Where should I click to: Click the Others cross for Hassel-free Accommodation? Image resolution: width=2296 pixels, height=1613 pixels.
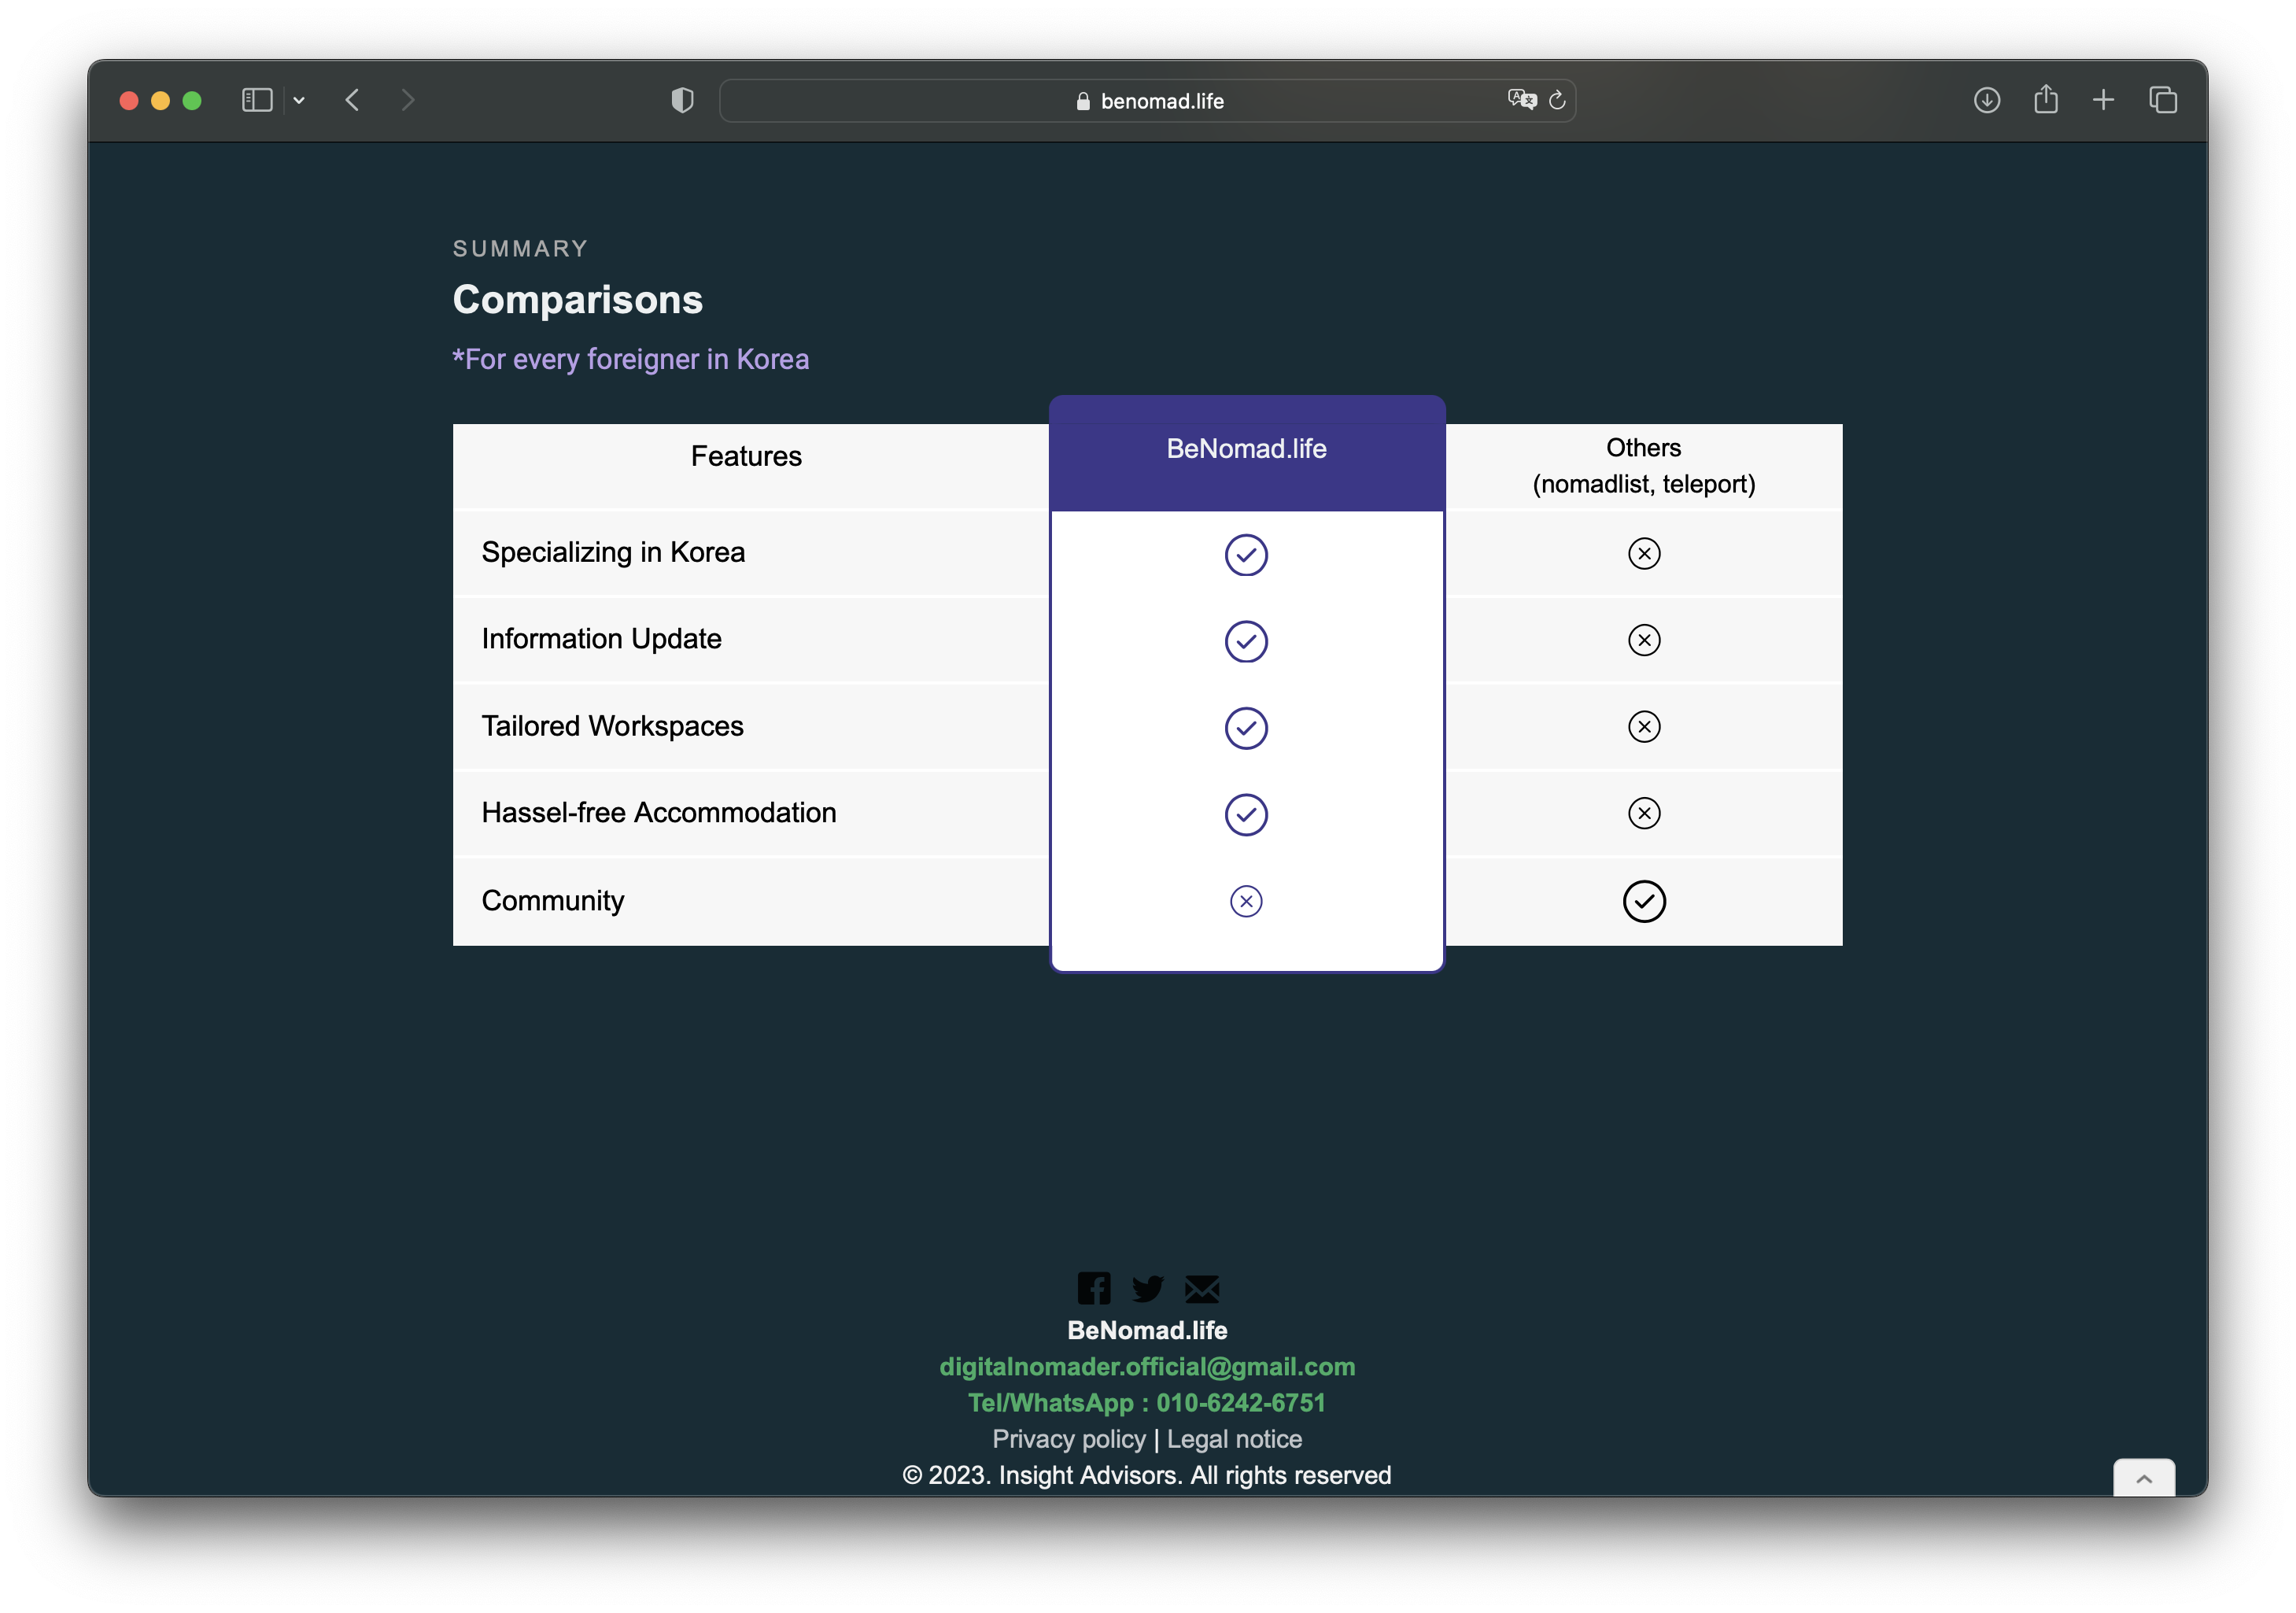point(1644,813)
